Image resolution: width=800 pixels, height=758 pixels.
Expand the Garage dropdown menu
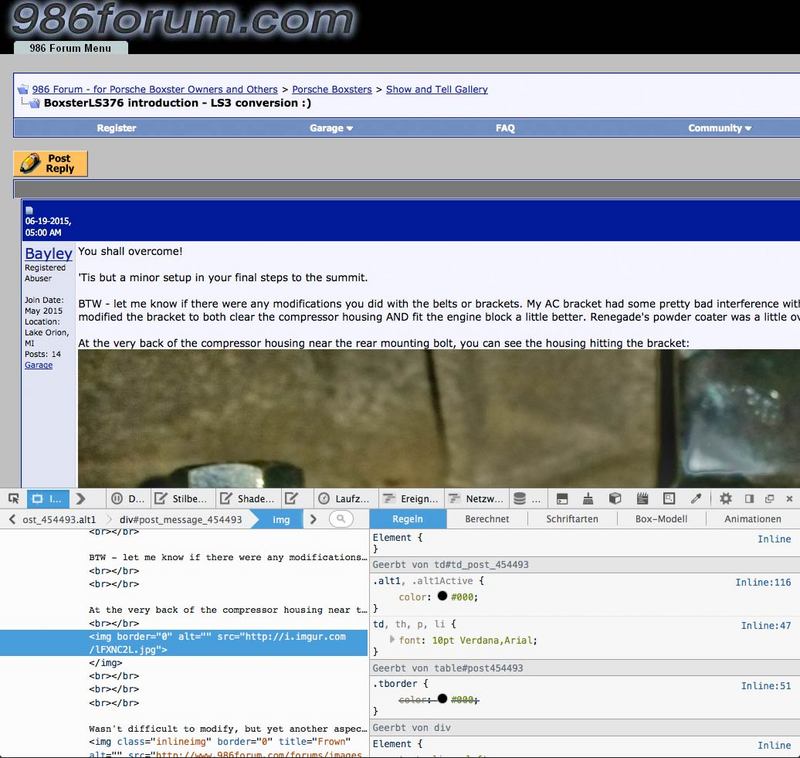coord(331,128)
